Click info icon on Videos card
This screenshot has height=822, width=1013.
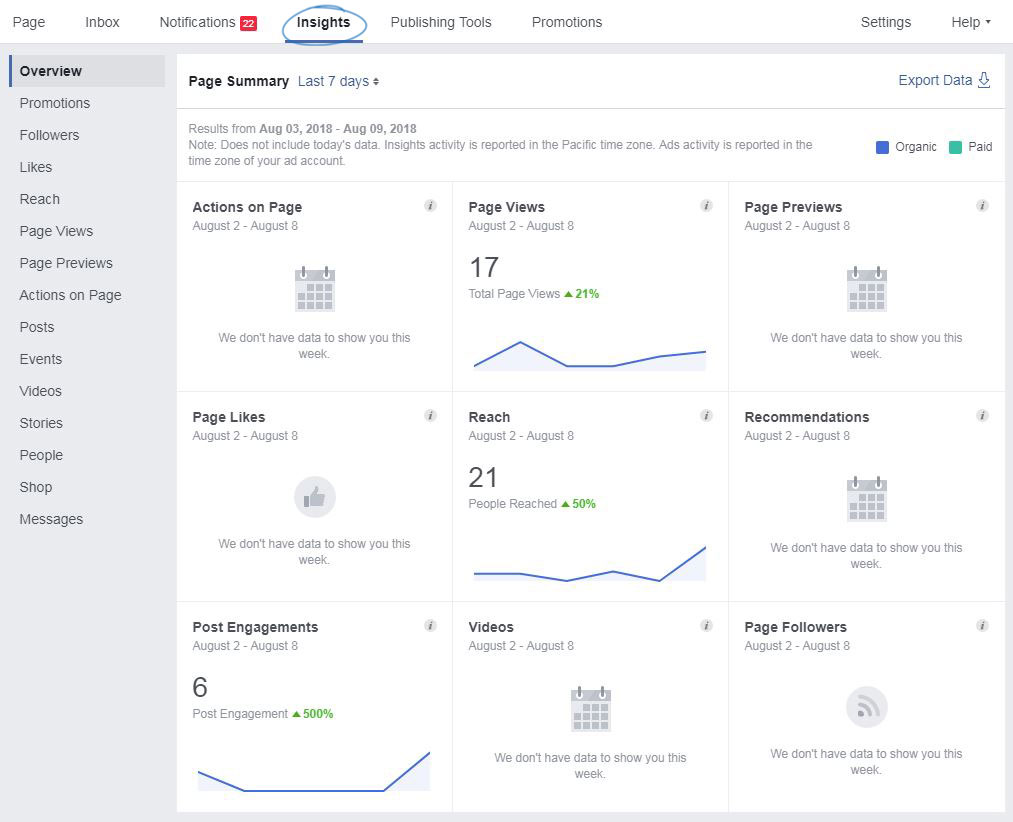tap(706, 626)
